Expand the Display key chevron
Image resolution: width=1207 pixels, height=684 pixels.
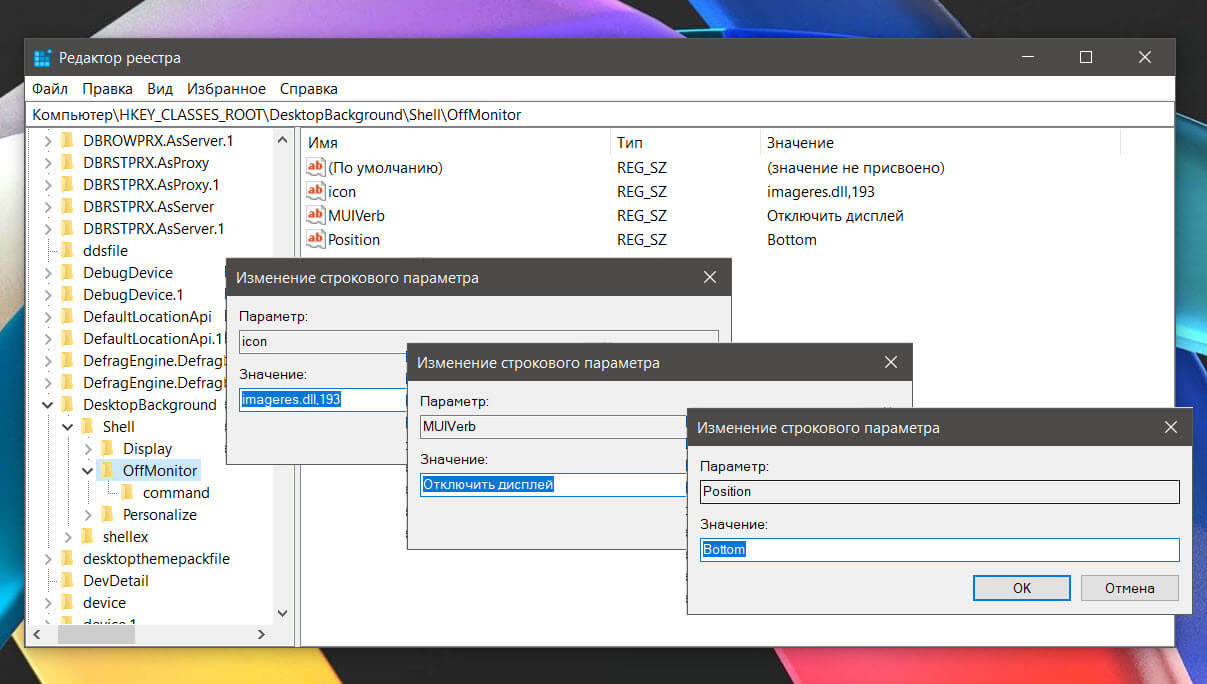pyautogui.click(x=88, y=449)
